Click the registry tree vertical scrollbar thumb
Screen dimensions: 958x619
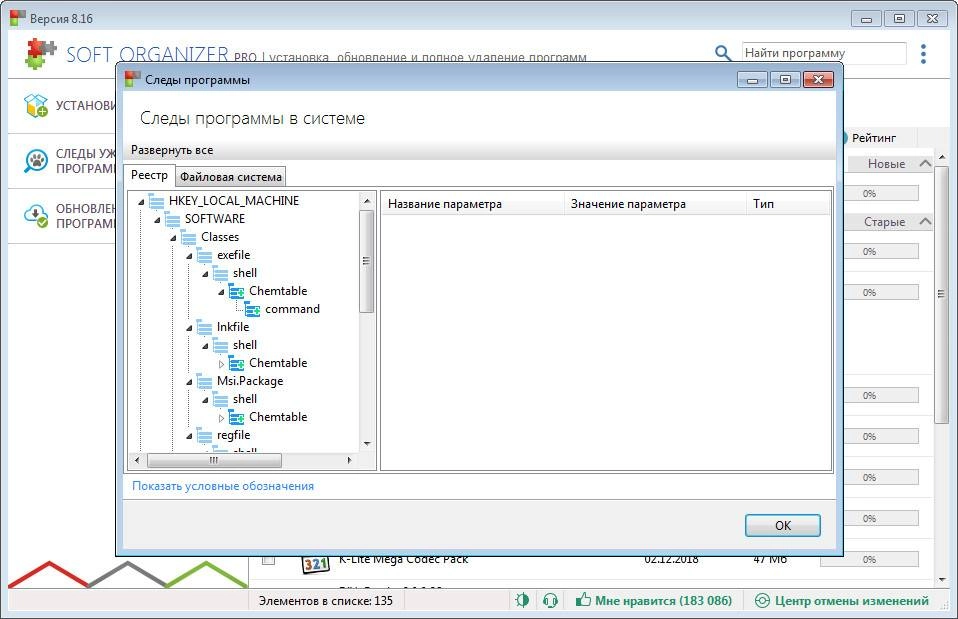point(367,261)
